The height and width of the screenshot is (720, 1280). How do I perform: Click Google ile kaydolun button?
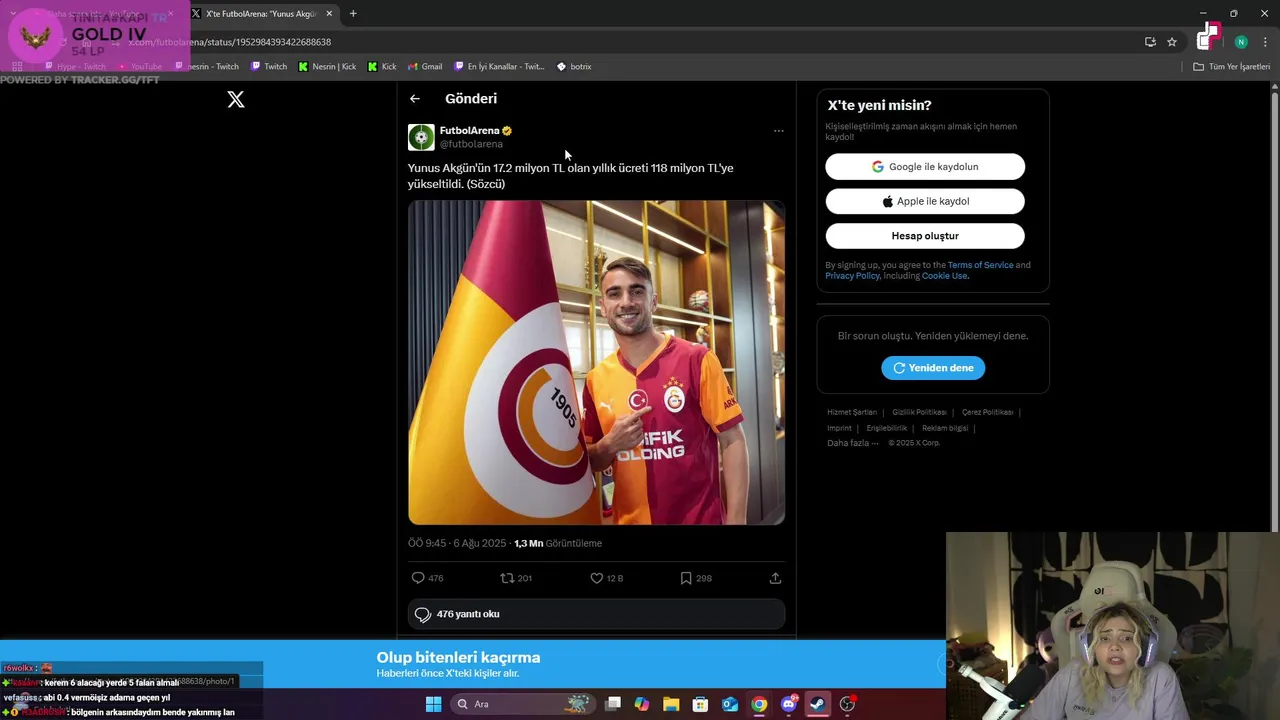[925, 167]
